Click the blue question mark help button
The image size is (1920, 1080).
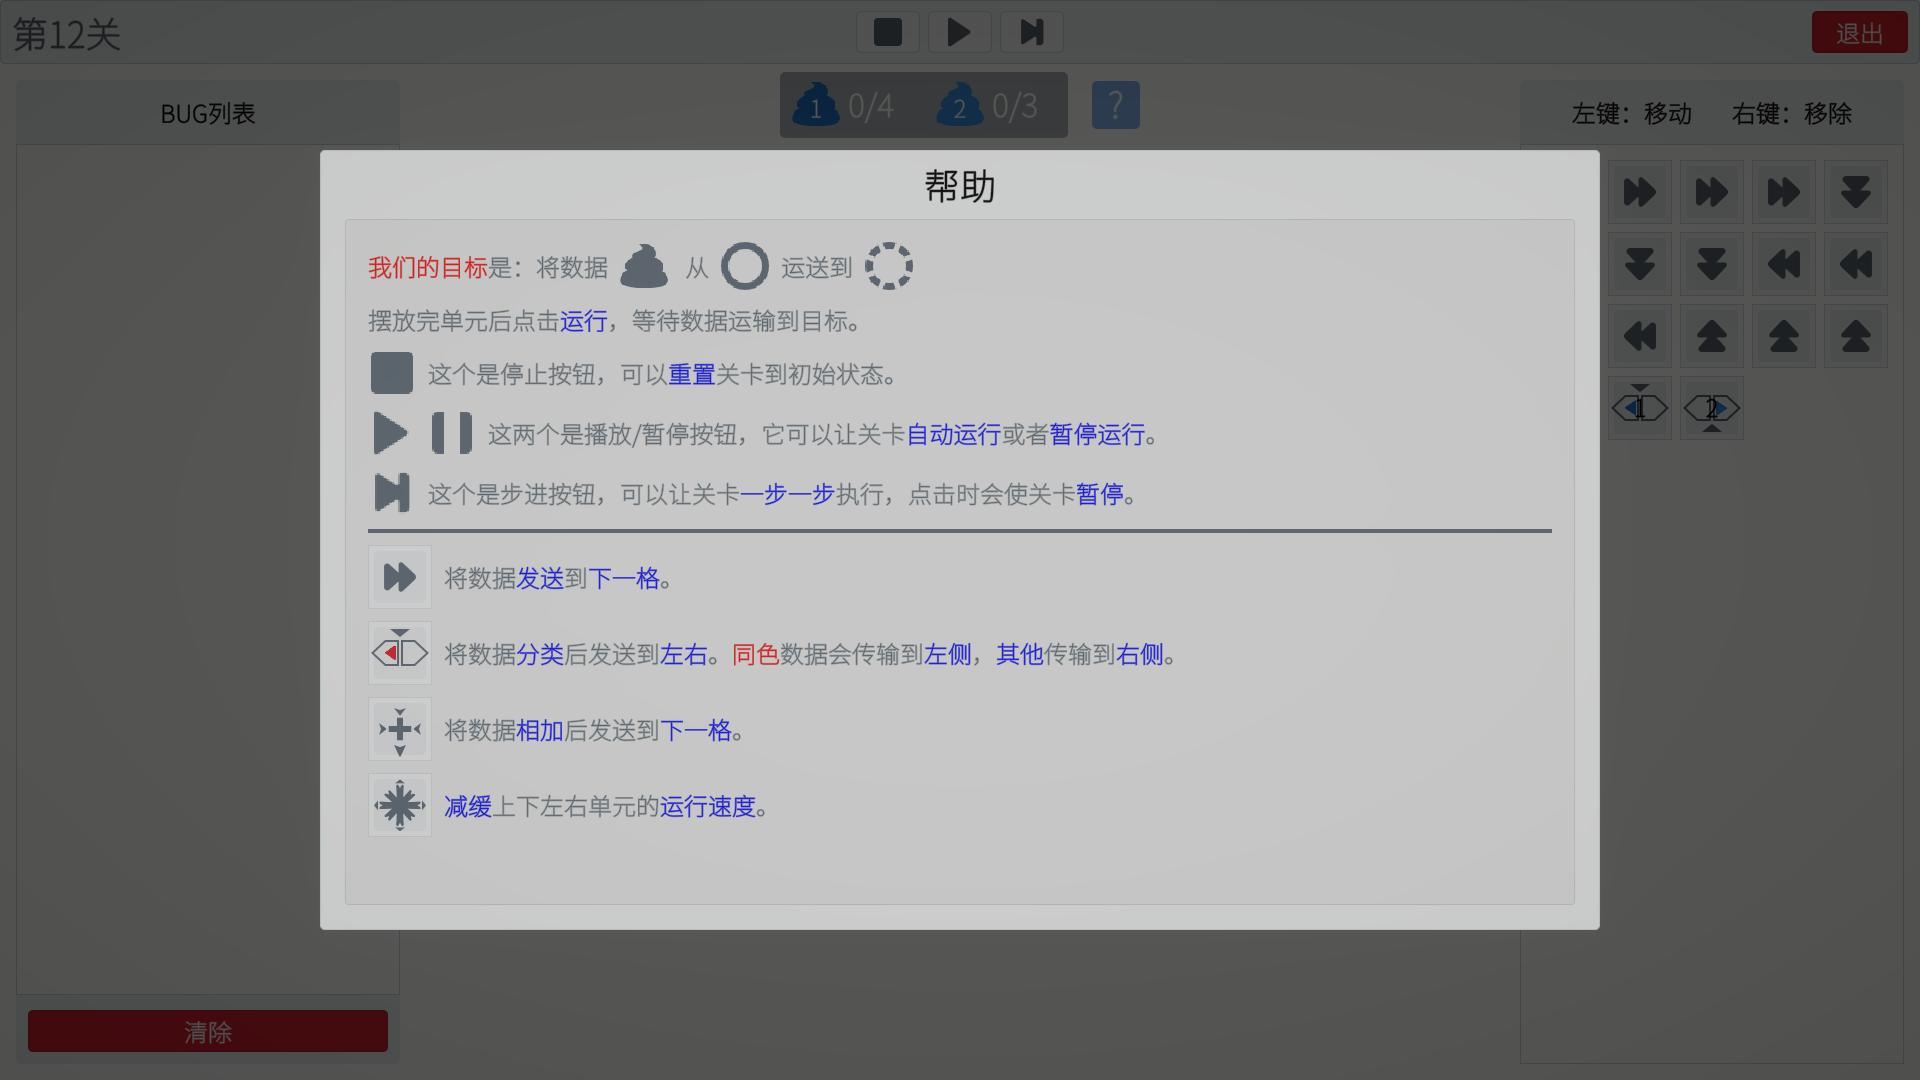(1115, 105)
